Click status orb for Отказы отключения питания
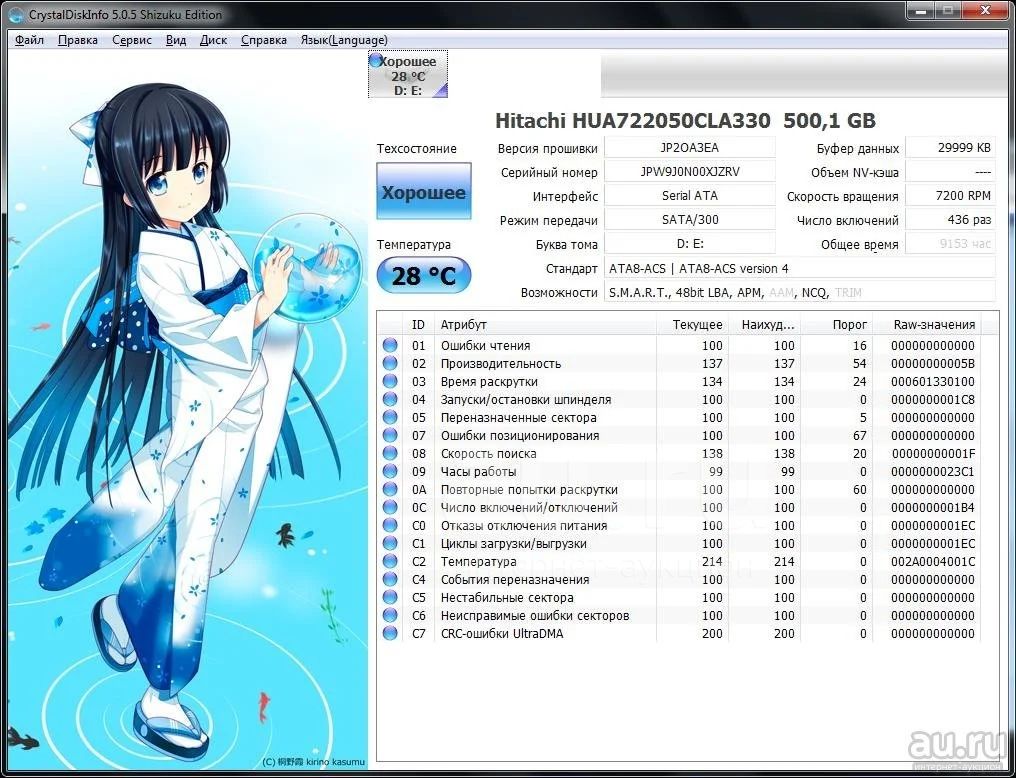The image size is (1016, 778). tap(390, 525)
